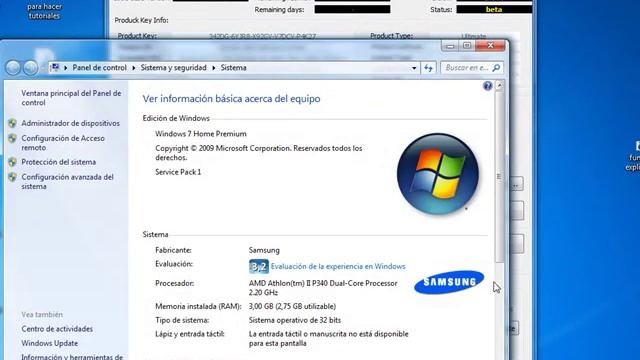The width and height of the screenshot is (640, 360).
Task: Click the scrollbar up arrow
Action: [499, 86]
